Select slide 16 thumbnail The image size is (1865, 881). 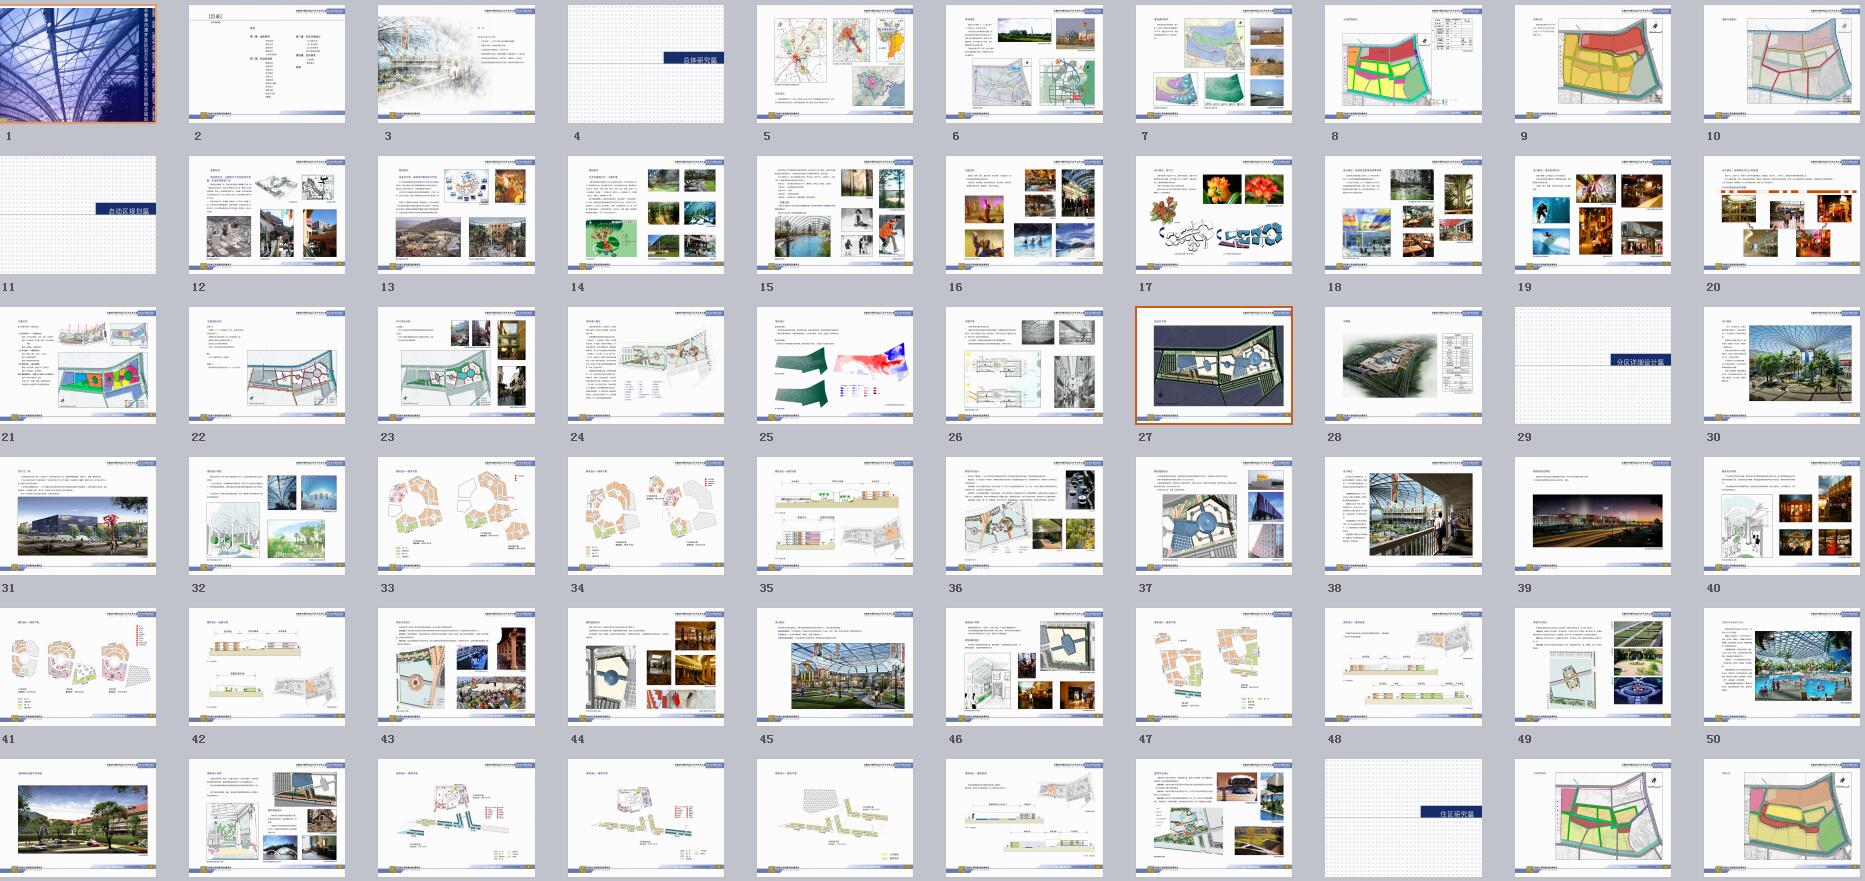1025,215
